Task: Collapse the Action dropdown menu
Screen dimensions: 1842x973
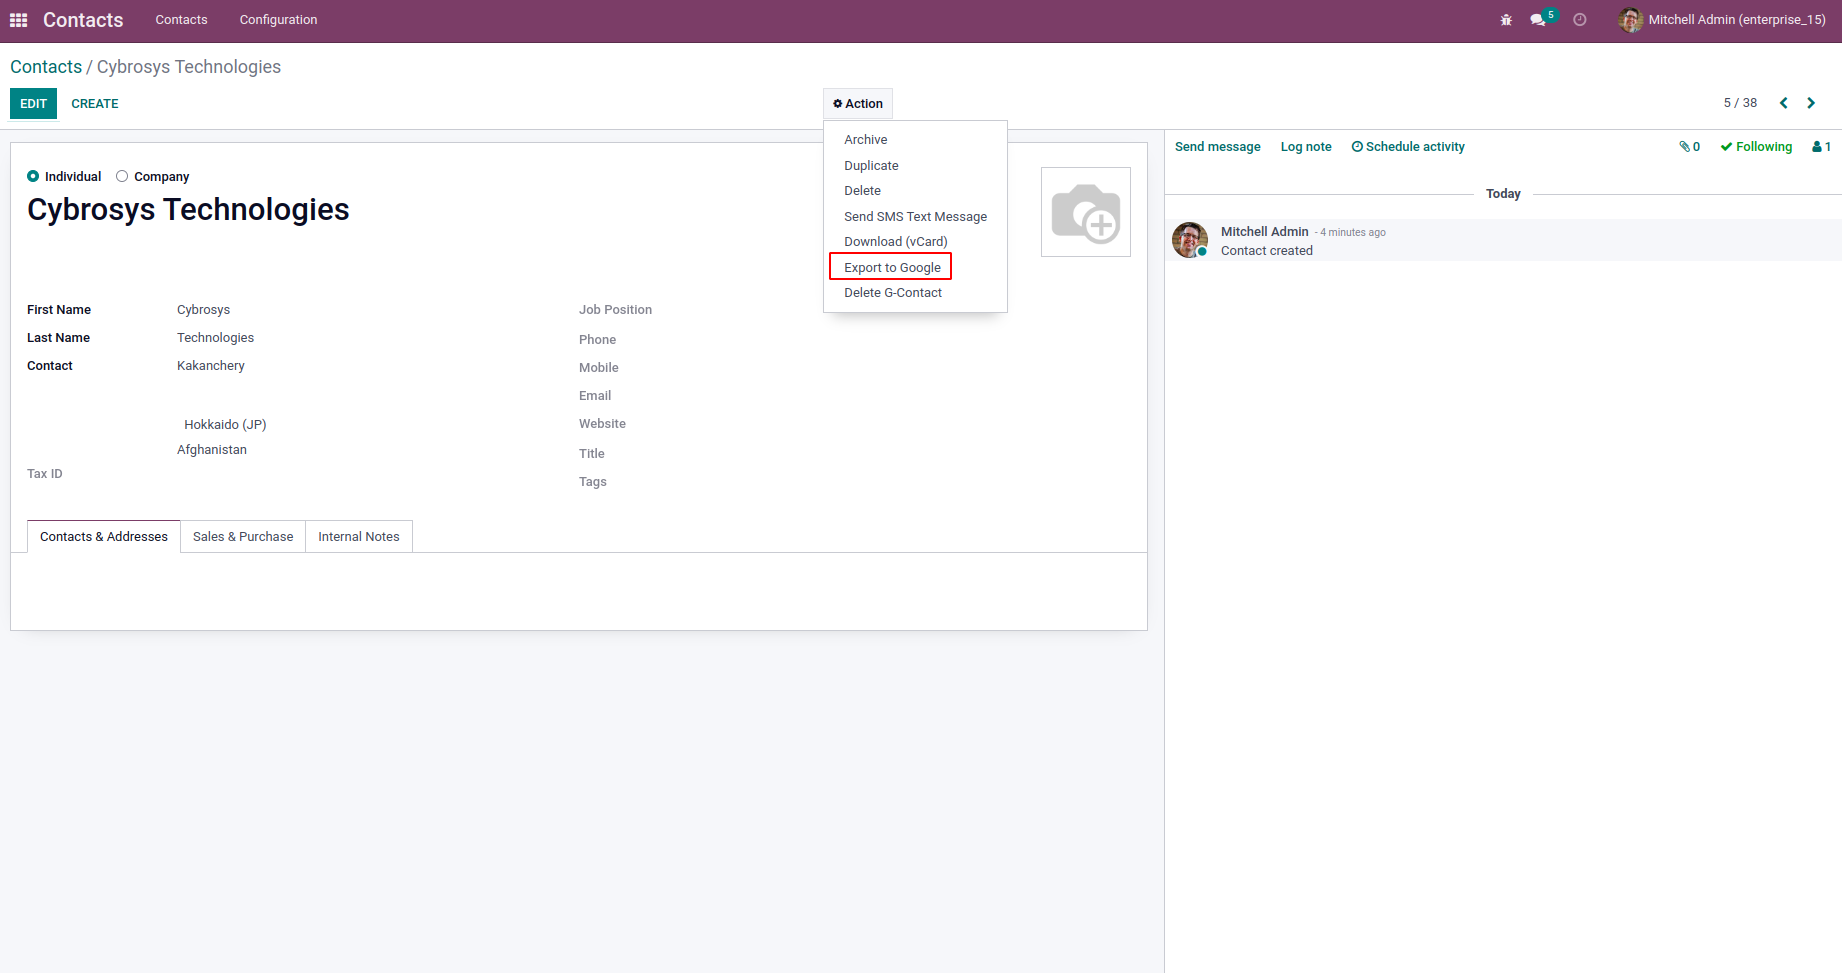Action: [x=858, y=104]
